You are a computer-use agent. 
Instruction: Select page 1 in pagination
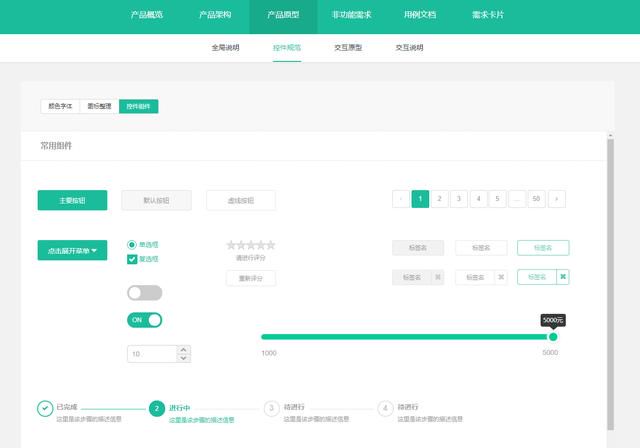point(420,199)
